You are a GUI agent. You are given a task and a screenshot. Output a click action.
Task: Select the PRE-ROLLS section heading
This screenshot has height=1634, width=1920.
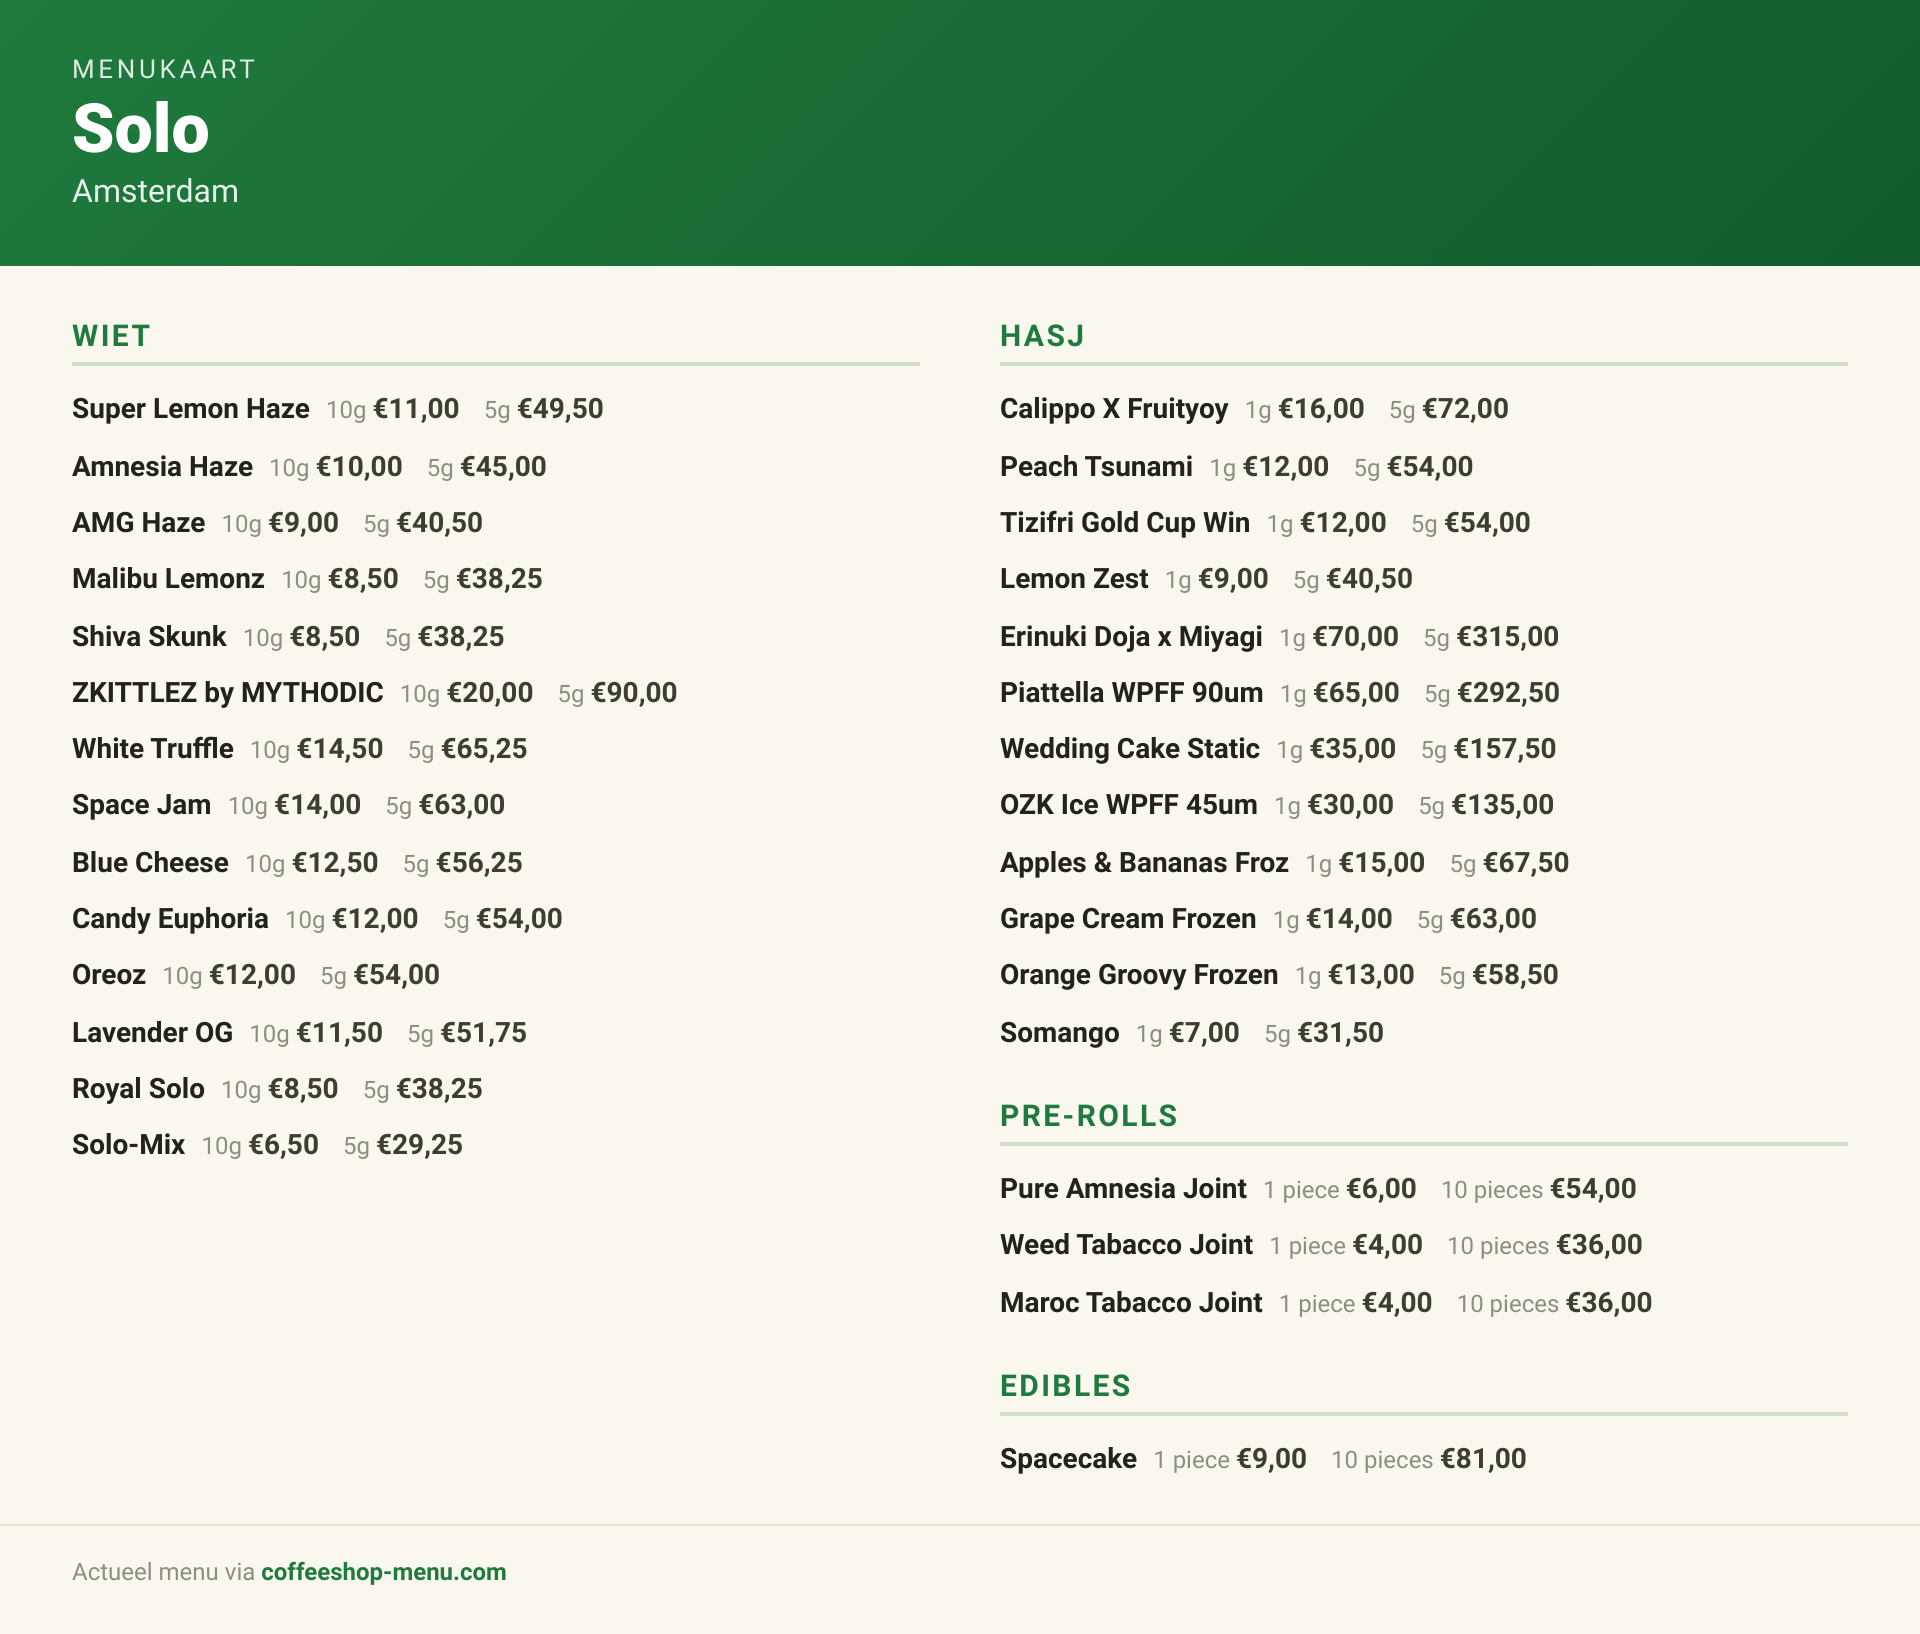(x=1089, y=1116)
